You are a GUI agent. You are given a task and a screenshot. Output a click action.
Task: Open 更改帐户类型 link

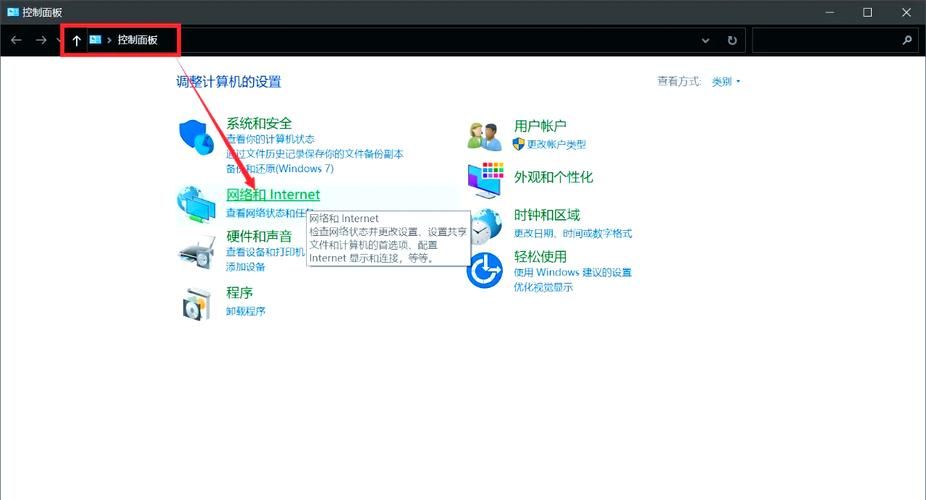coord(556,144)
